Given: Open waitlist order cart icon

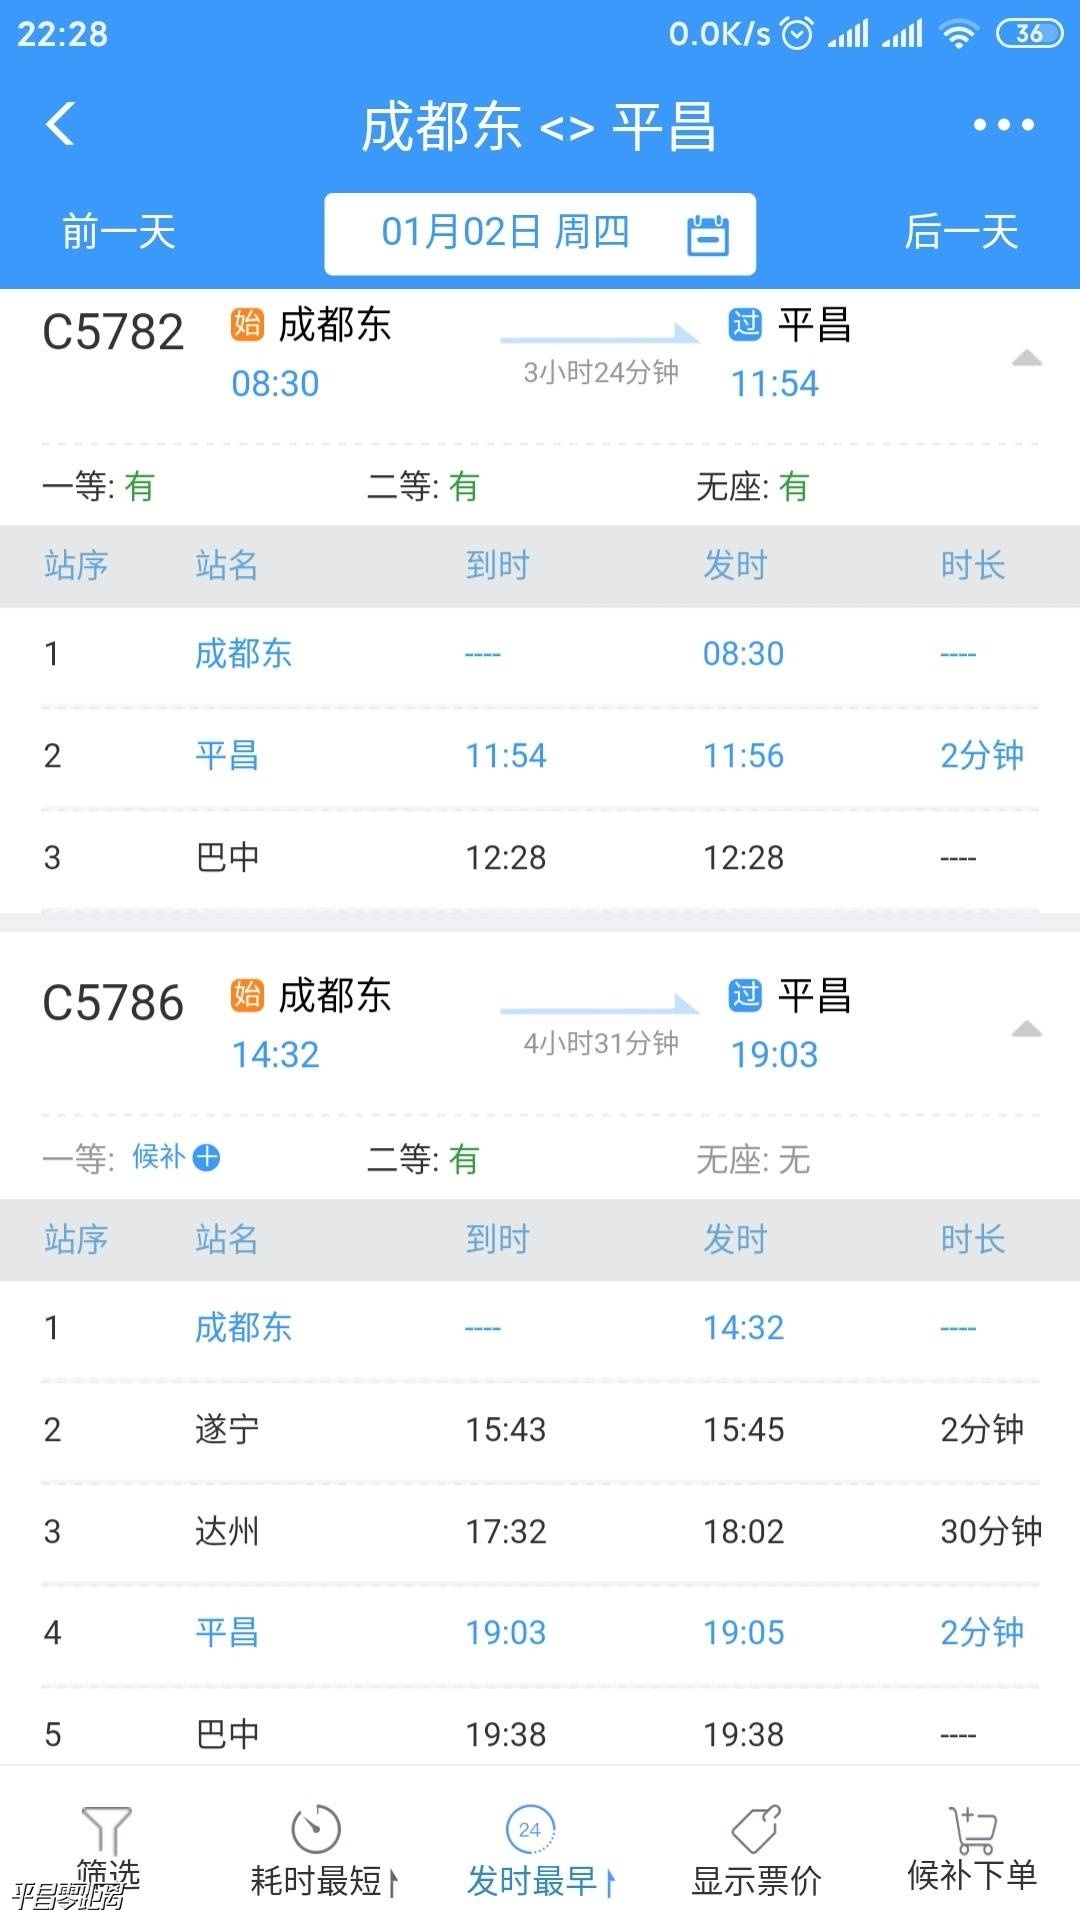Looking at the screenshot, I should pos(972,1830).
